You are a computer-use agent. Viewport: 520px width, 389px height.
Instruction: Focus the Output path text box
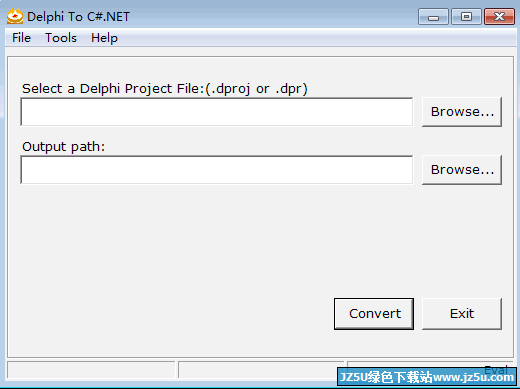[x=217, y=170]
